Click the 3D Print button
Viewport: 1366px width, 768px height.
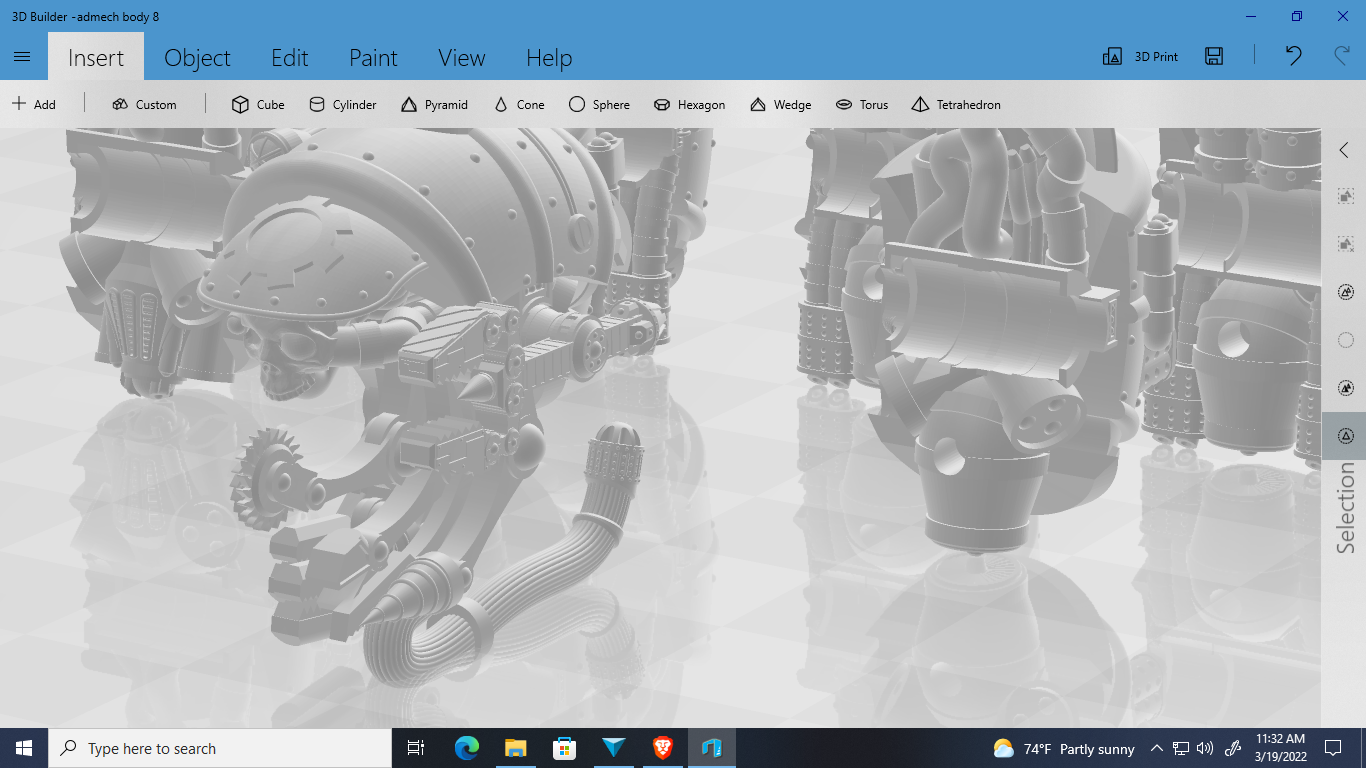[1140, 57]
